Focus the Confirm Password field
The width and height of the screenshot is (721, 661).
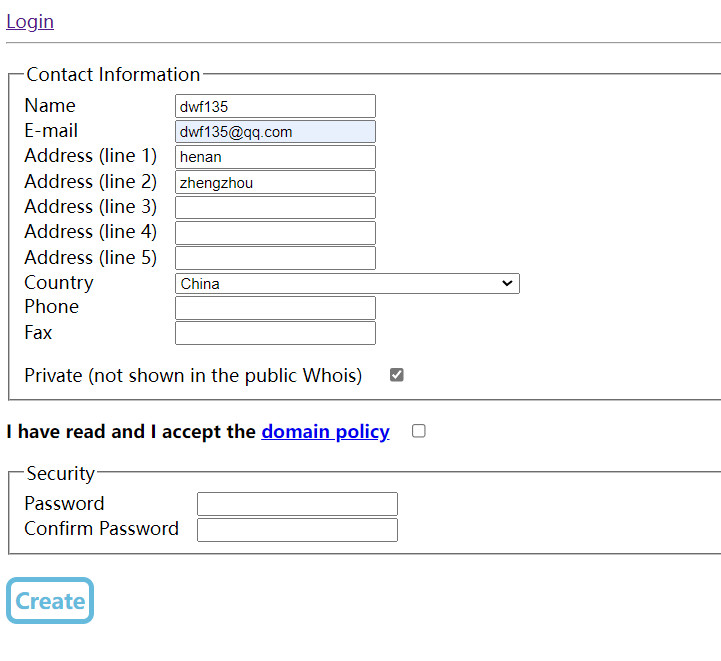(x=297, y=530)
